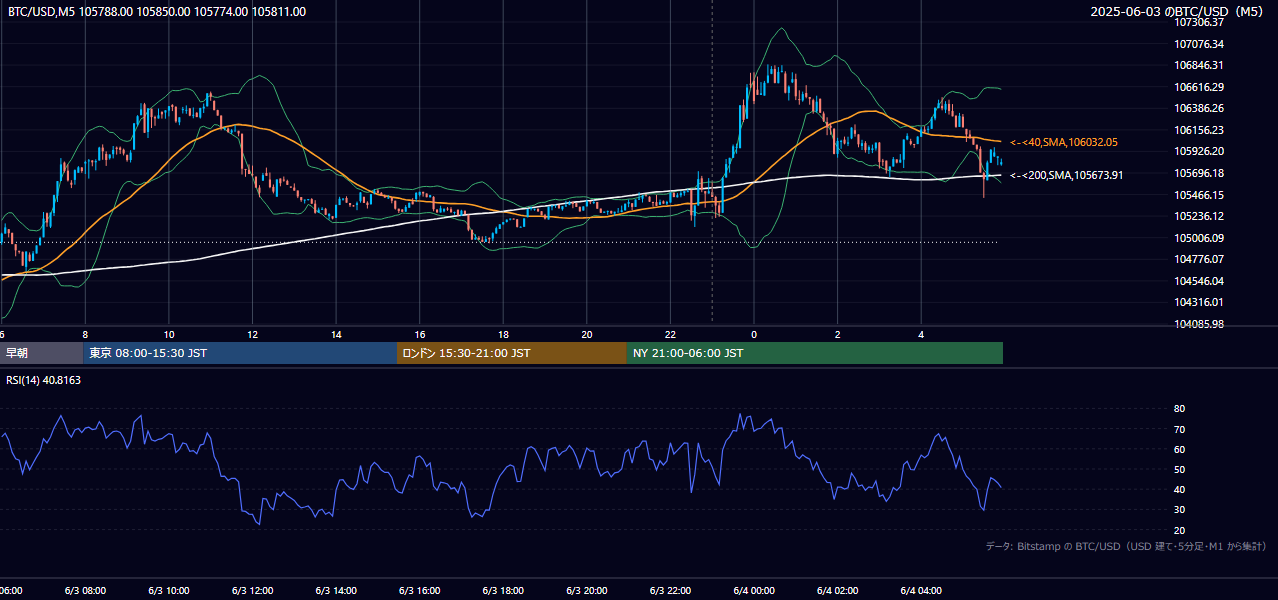
Task: Click RSI scale value 30
Action: point(1180,510)
